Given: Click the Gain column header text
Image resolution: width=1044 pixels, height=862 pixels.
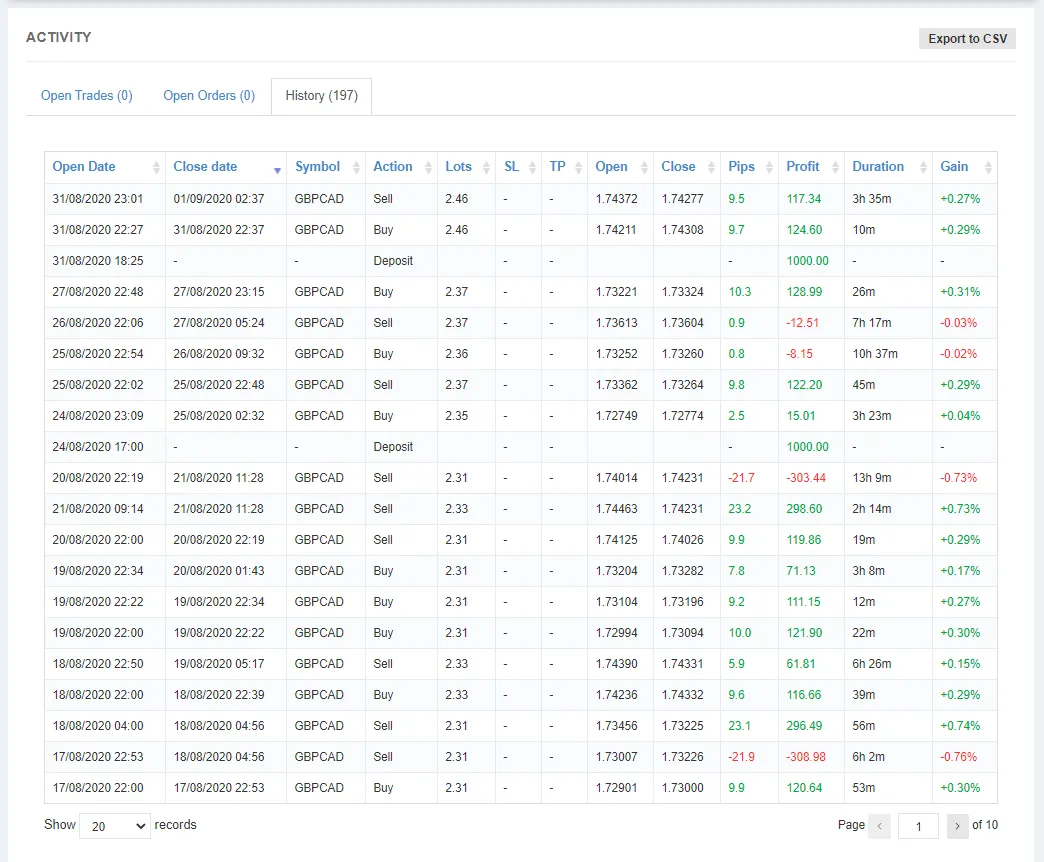Looking at the screenshot, I should pos(954,166).
